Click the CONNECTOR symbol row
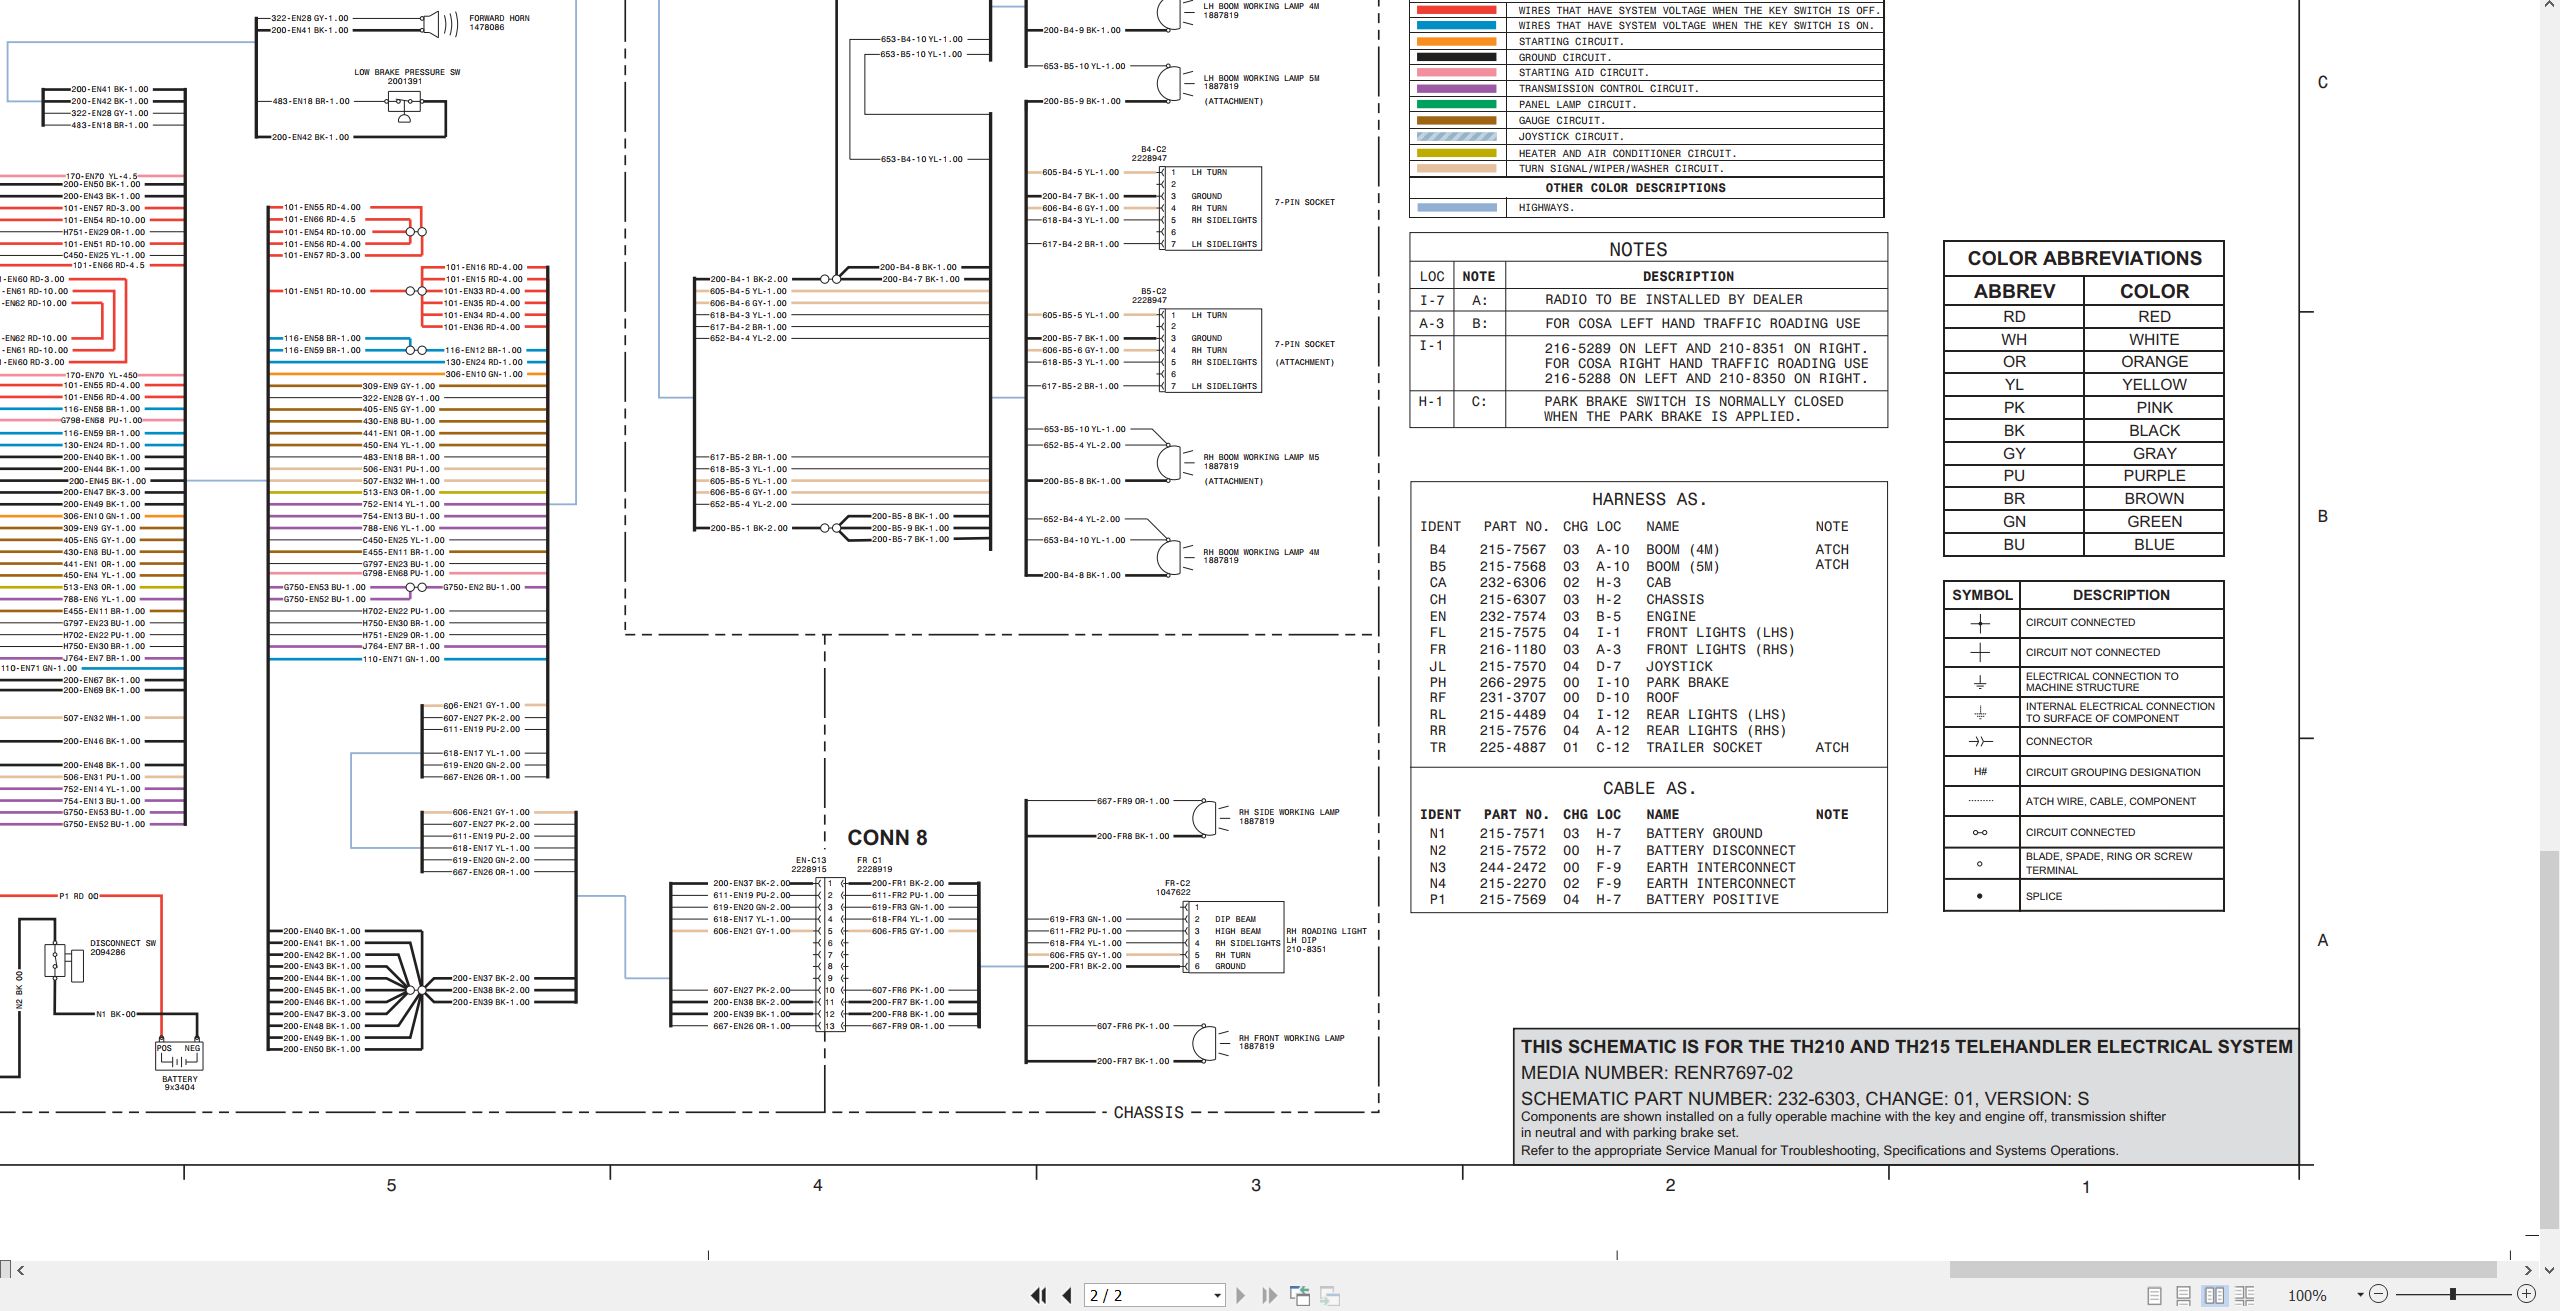The image size is (2560, 1311). coord(2083,741)
